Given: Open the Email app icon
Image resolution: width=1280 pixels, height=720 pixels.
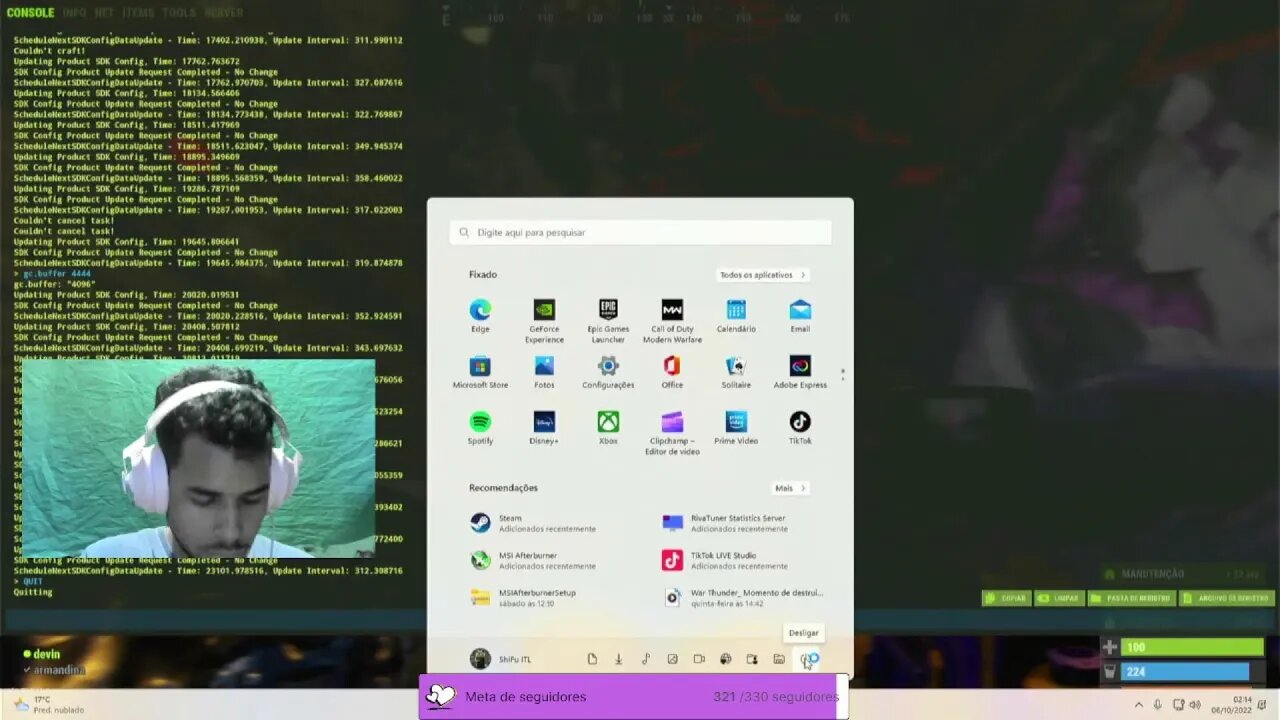Looking at the screenshot, I should (x=800, y=316).
